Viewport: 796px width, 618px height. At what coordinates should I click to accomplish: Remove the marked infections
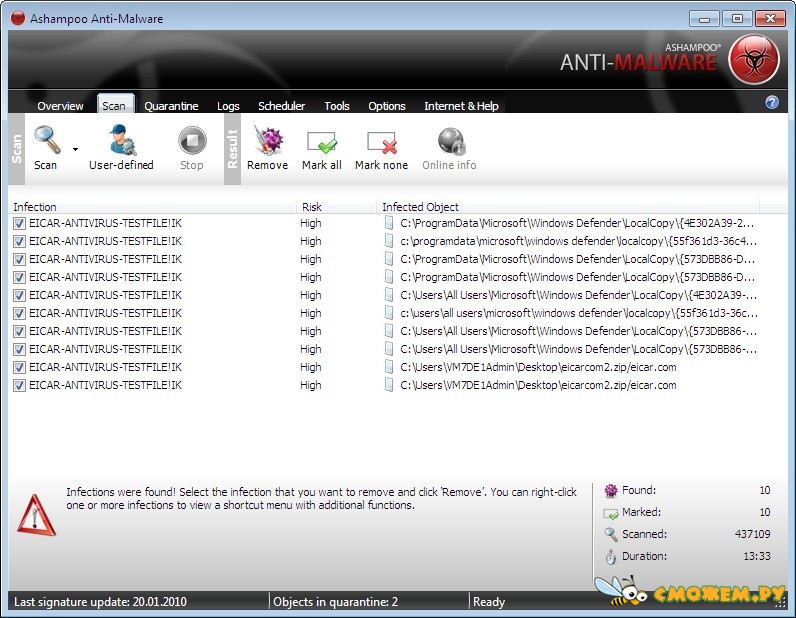268,148
